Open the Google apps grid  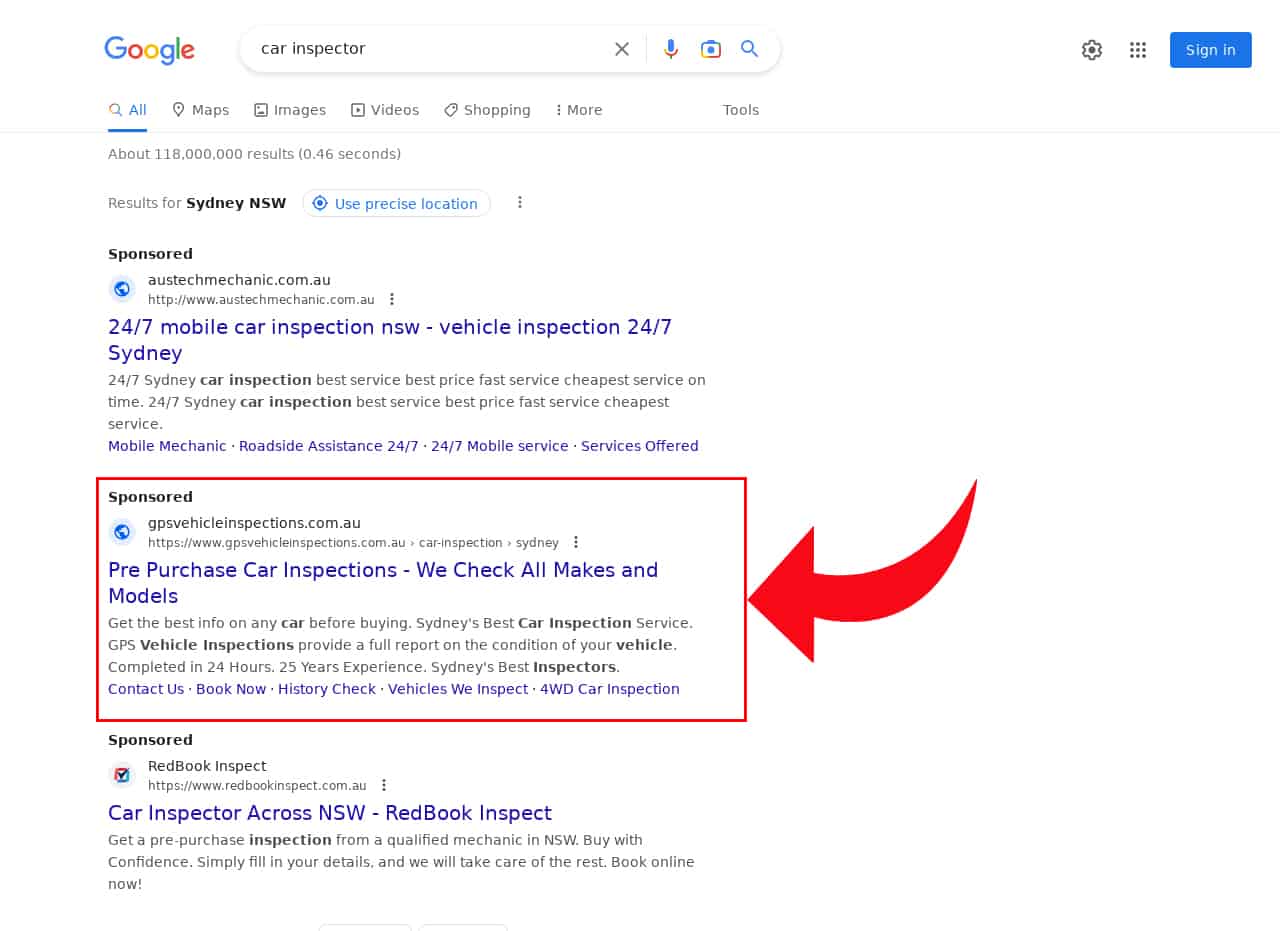pyautogui.click(x=1138, y=50)
